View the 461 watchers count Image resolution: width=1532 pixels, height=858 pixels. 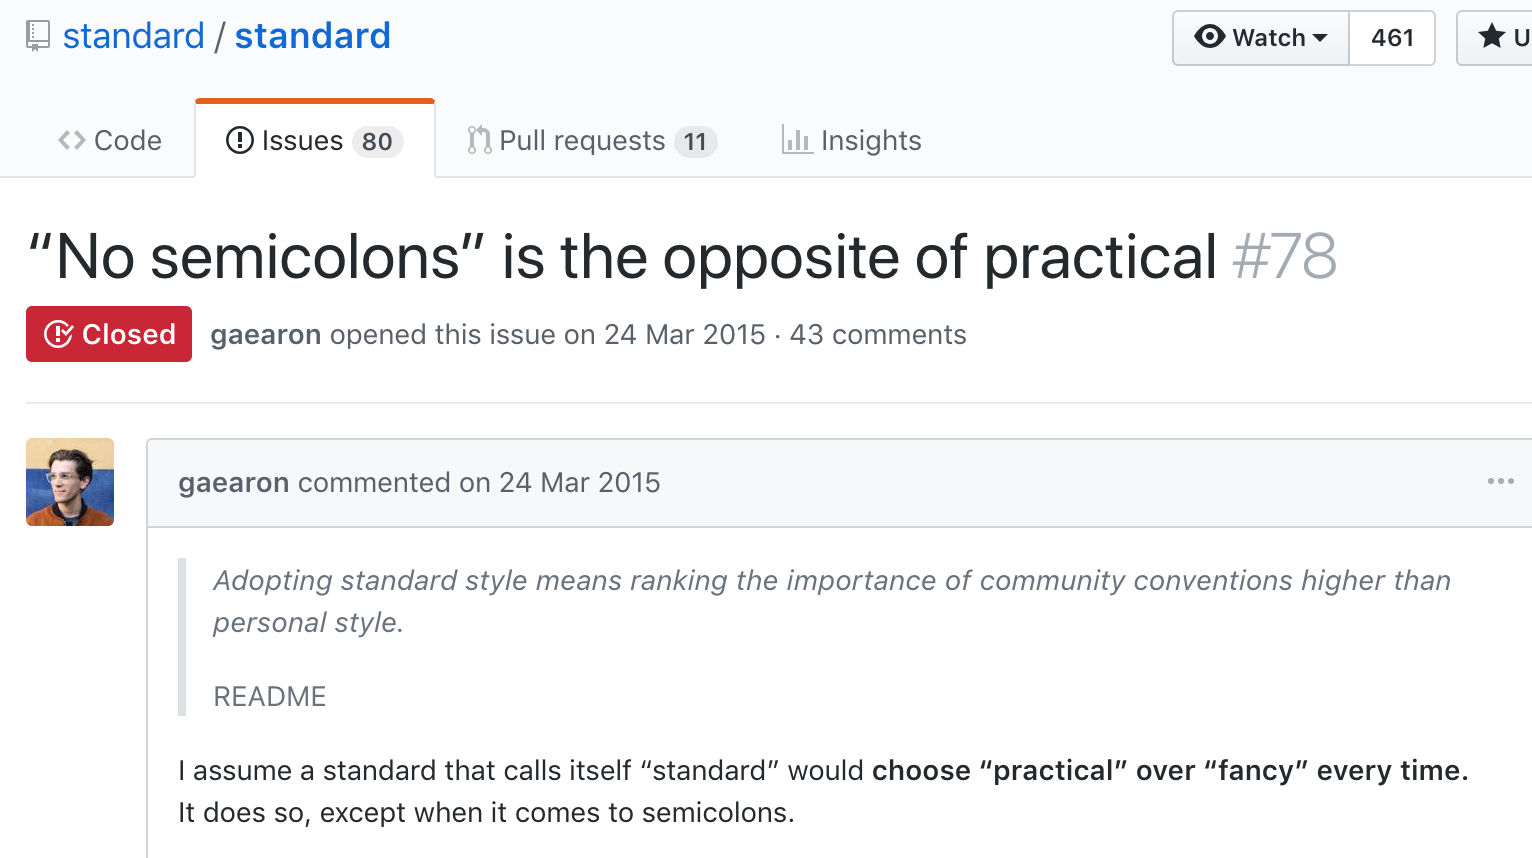click(1392, 38)
